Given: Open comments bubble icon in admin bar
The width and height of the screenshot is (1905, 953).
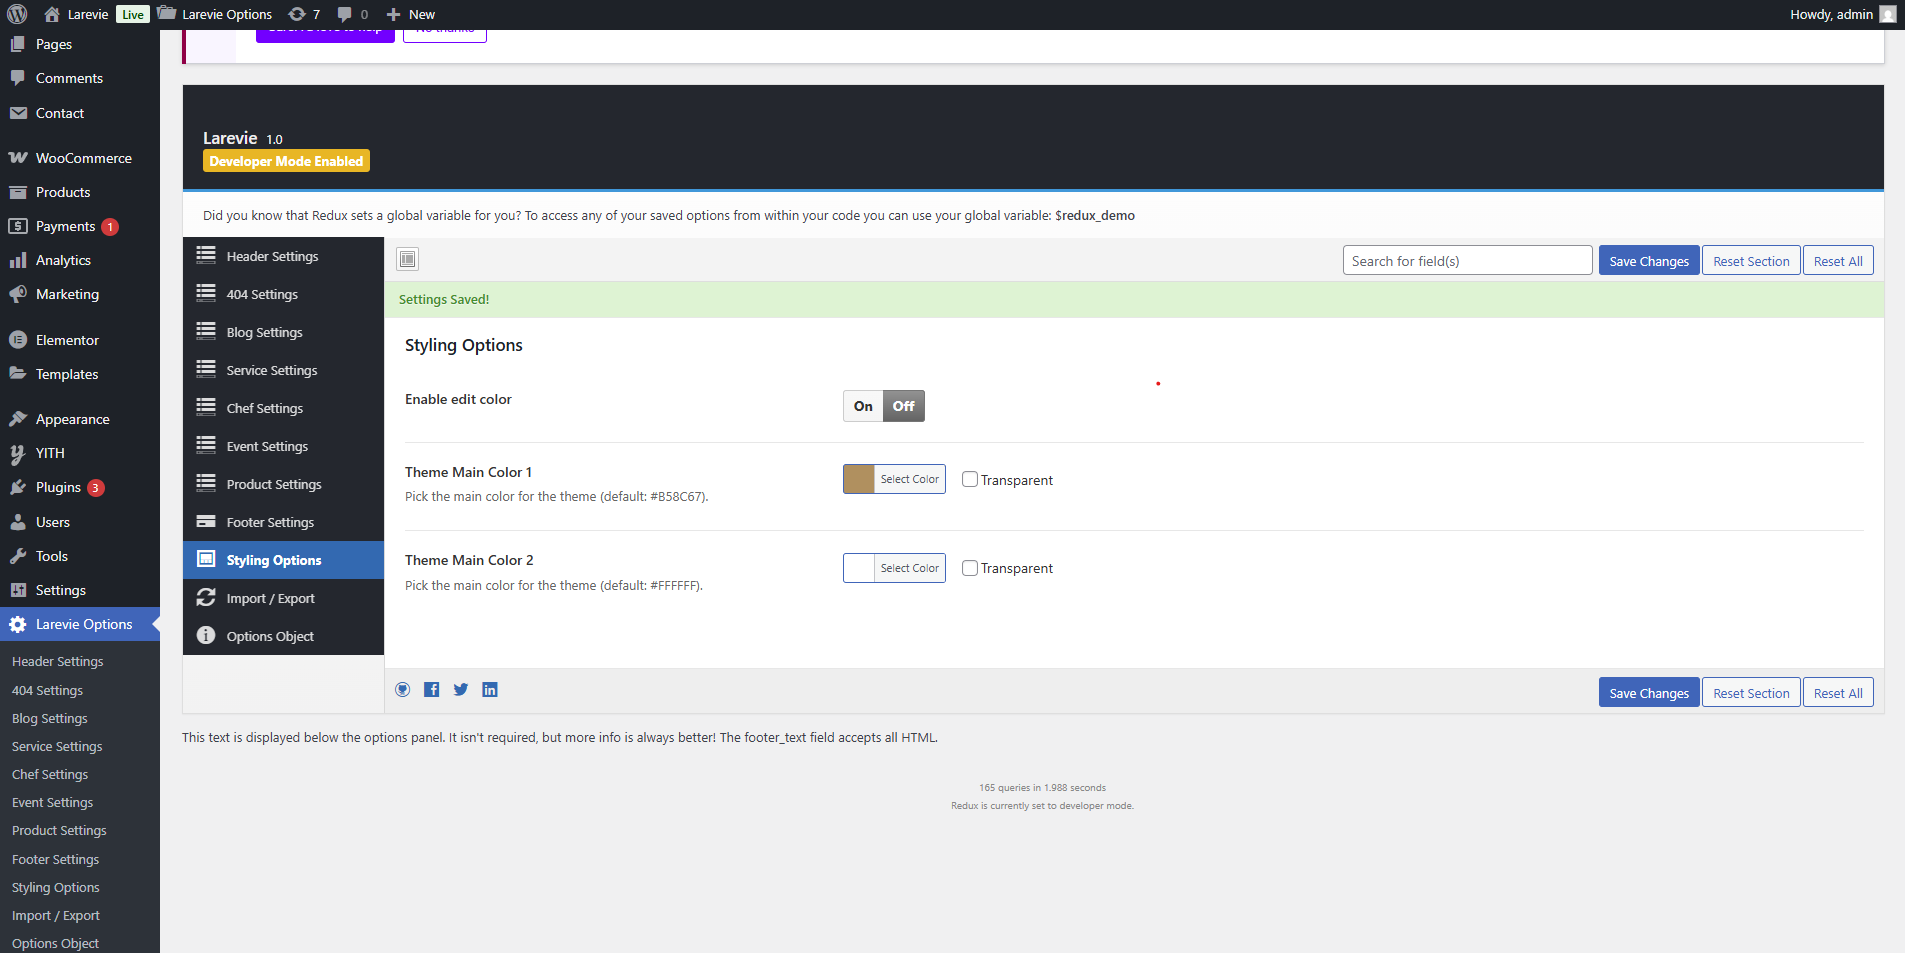Looking at the screenshot, I should [345, 14].
